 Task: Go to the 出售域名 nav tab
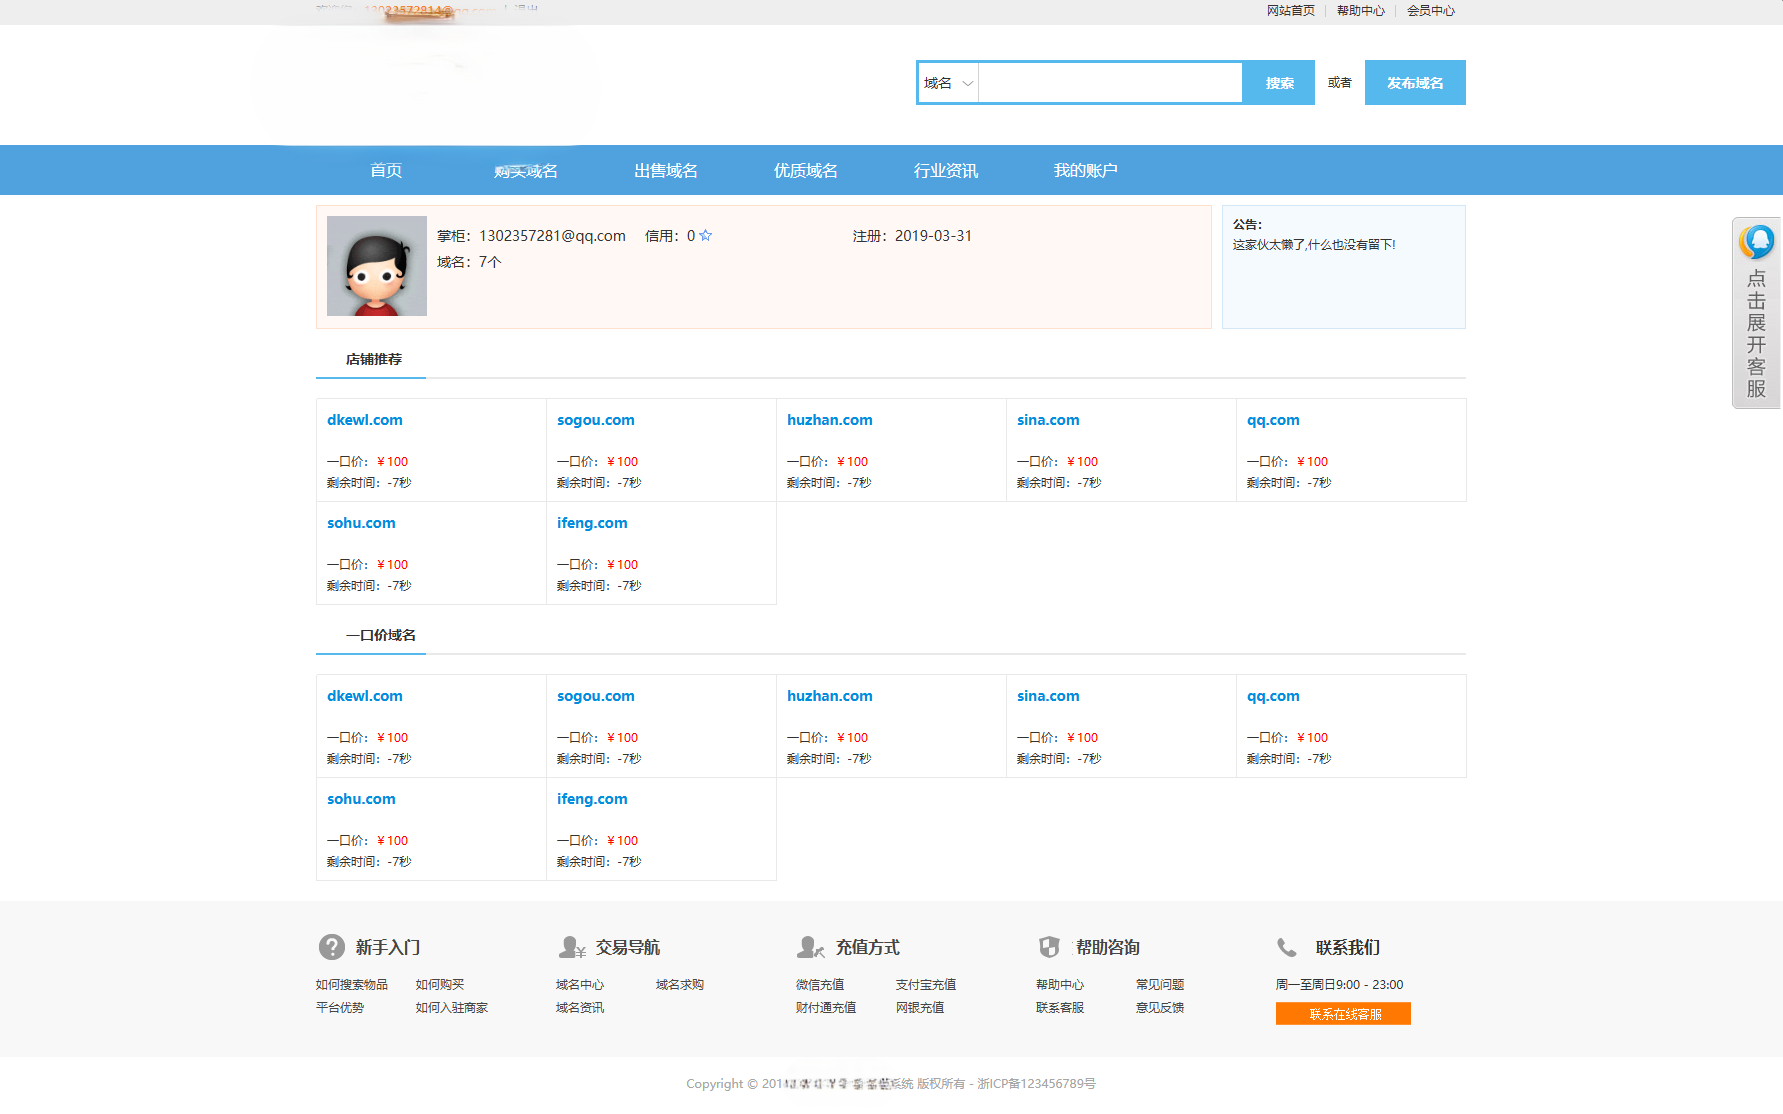[666, 171]
